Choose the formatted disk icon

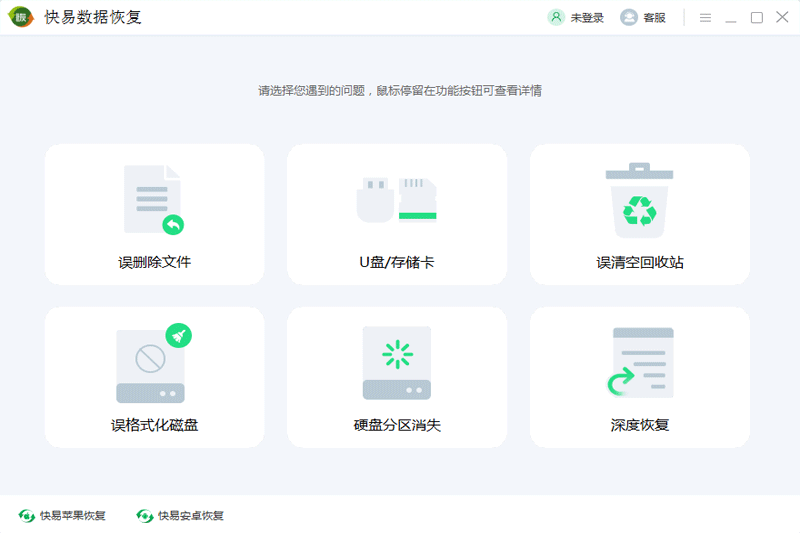pyautogui.click(x=153, y=364)
